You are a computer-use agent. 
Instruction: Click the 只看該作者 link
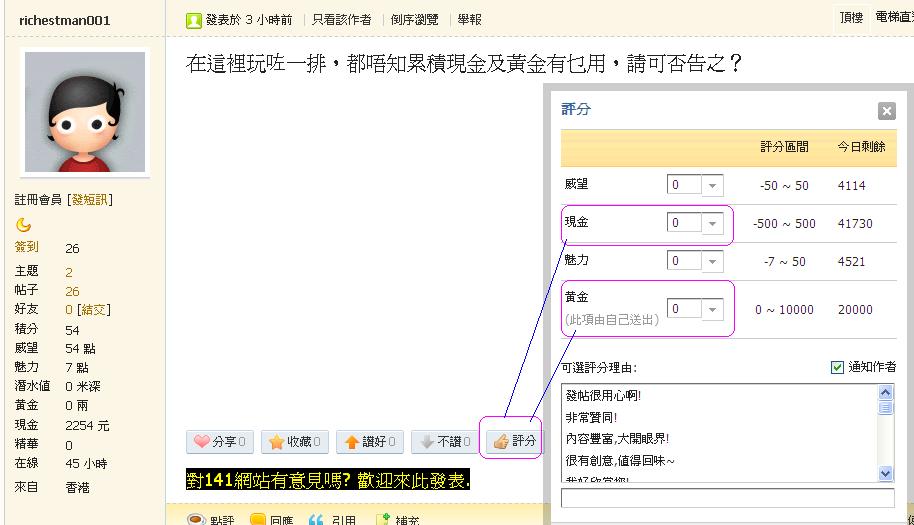coord(341,19)
